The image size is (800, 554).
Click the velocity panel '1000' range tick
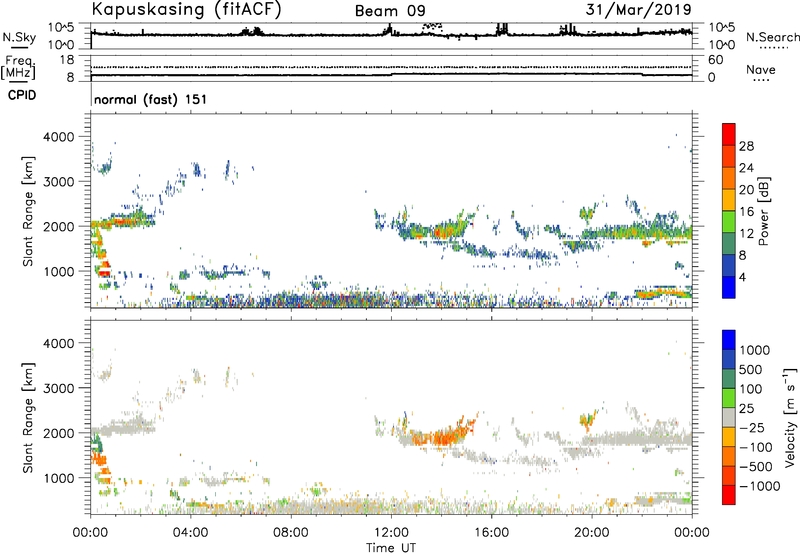pos(59,478)
